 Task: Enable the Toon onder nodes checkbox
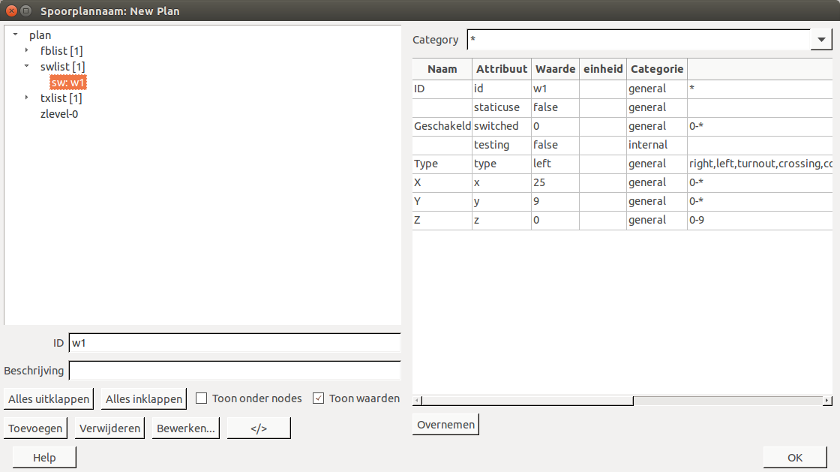202,398
